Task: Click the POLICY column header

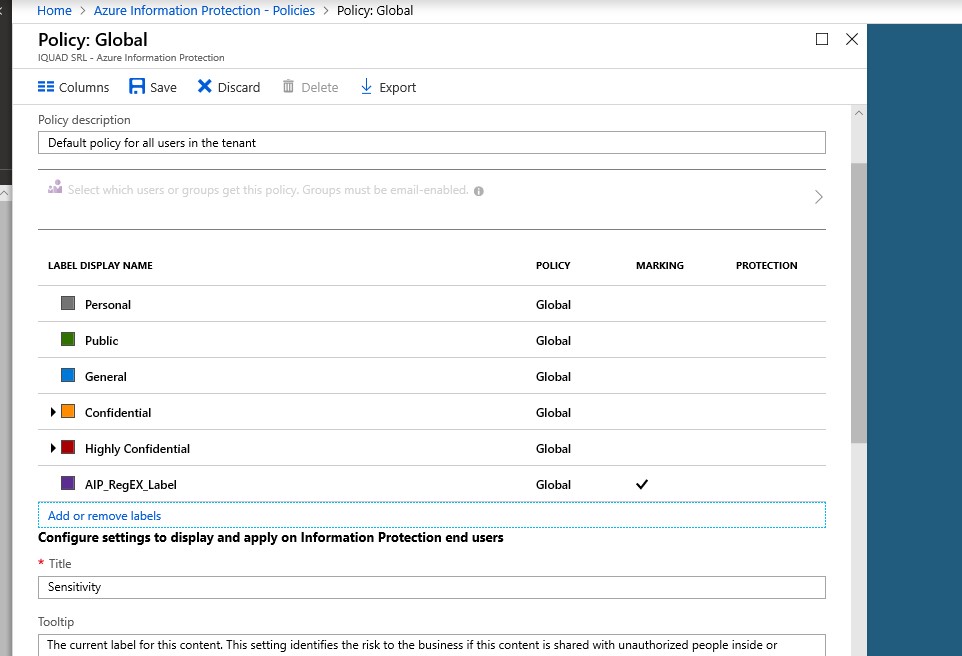Action: pyautogui.click(x=553, y=266)
